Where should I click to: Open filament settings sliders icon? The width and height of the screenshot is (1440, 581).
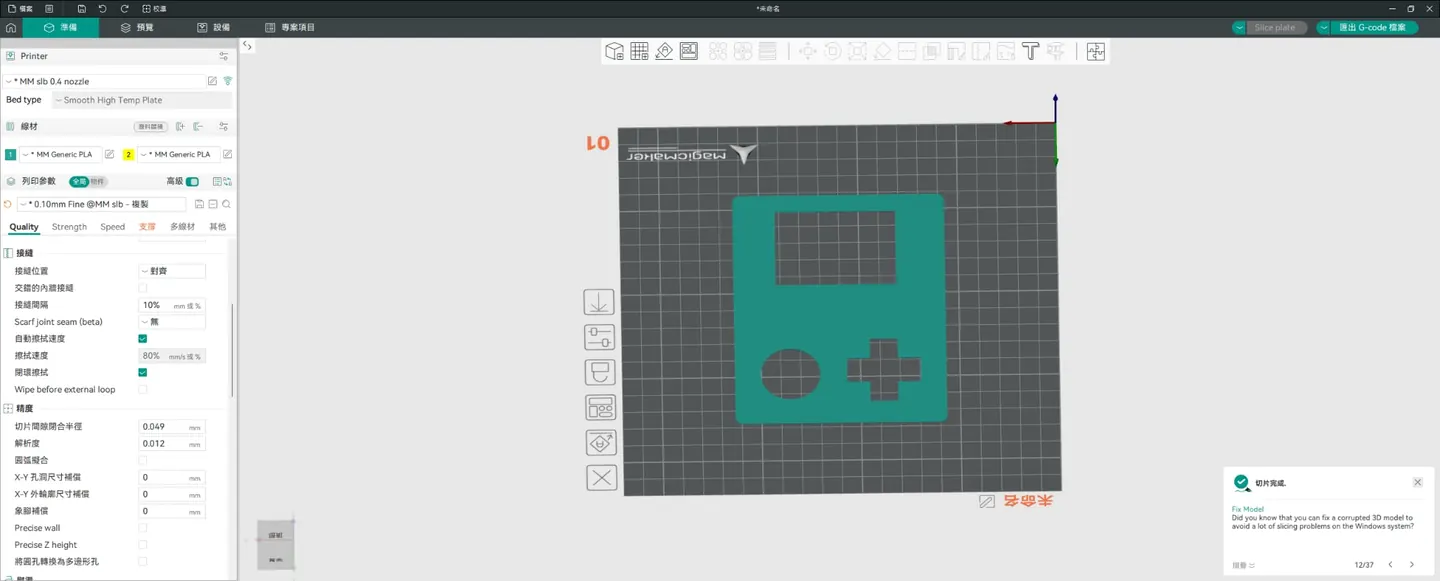click(x=223, y=127)
